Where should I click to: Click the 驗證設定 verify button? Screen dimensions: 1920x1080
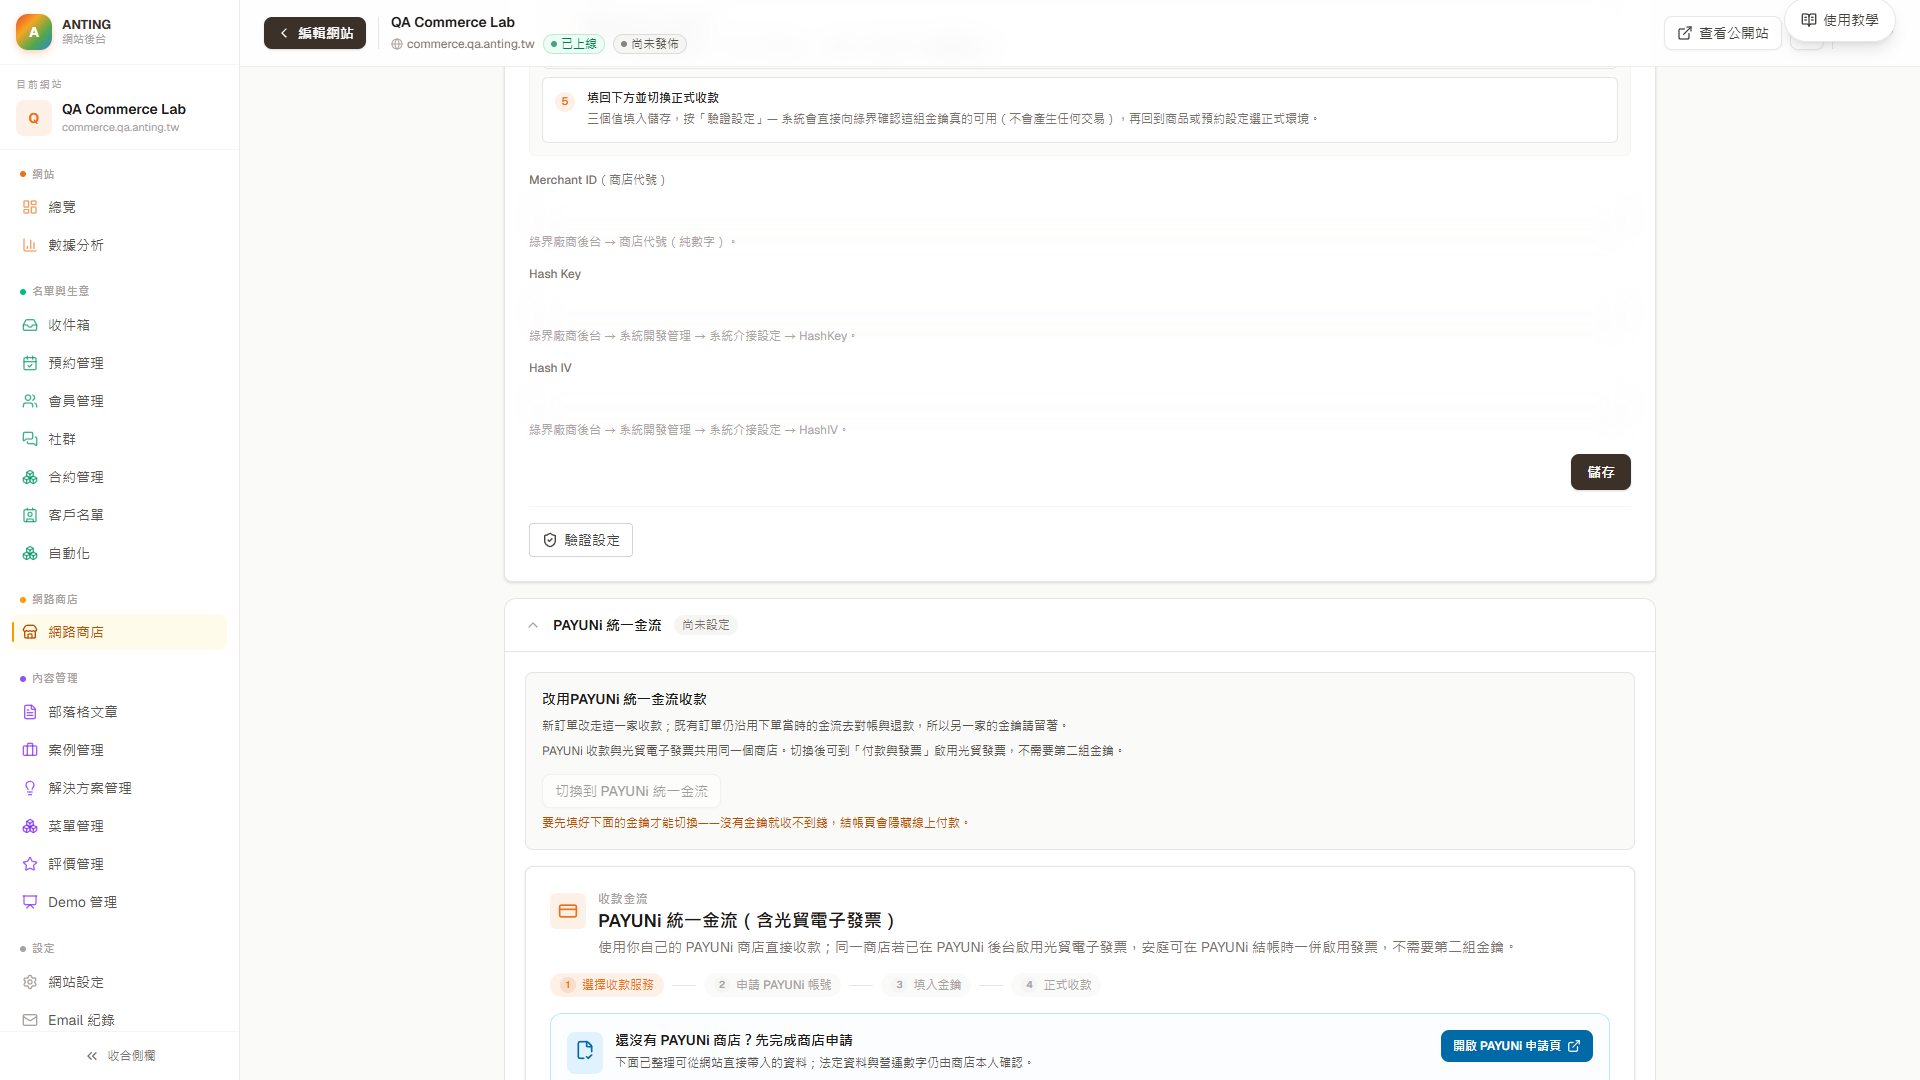click(x=581, y=540)
